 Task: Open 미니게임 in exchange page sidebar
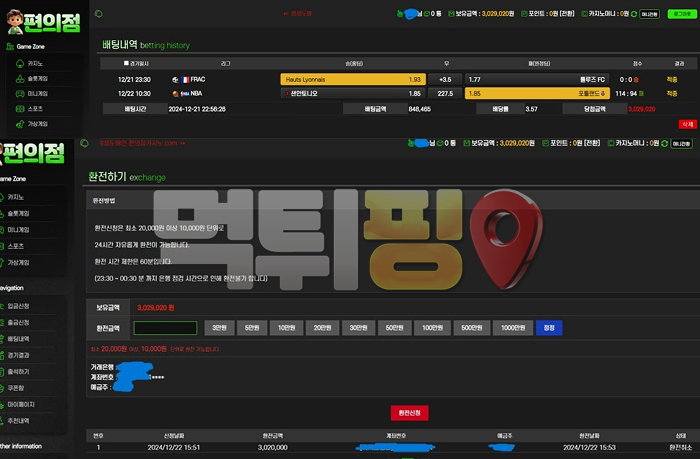(x=18, y=230)
